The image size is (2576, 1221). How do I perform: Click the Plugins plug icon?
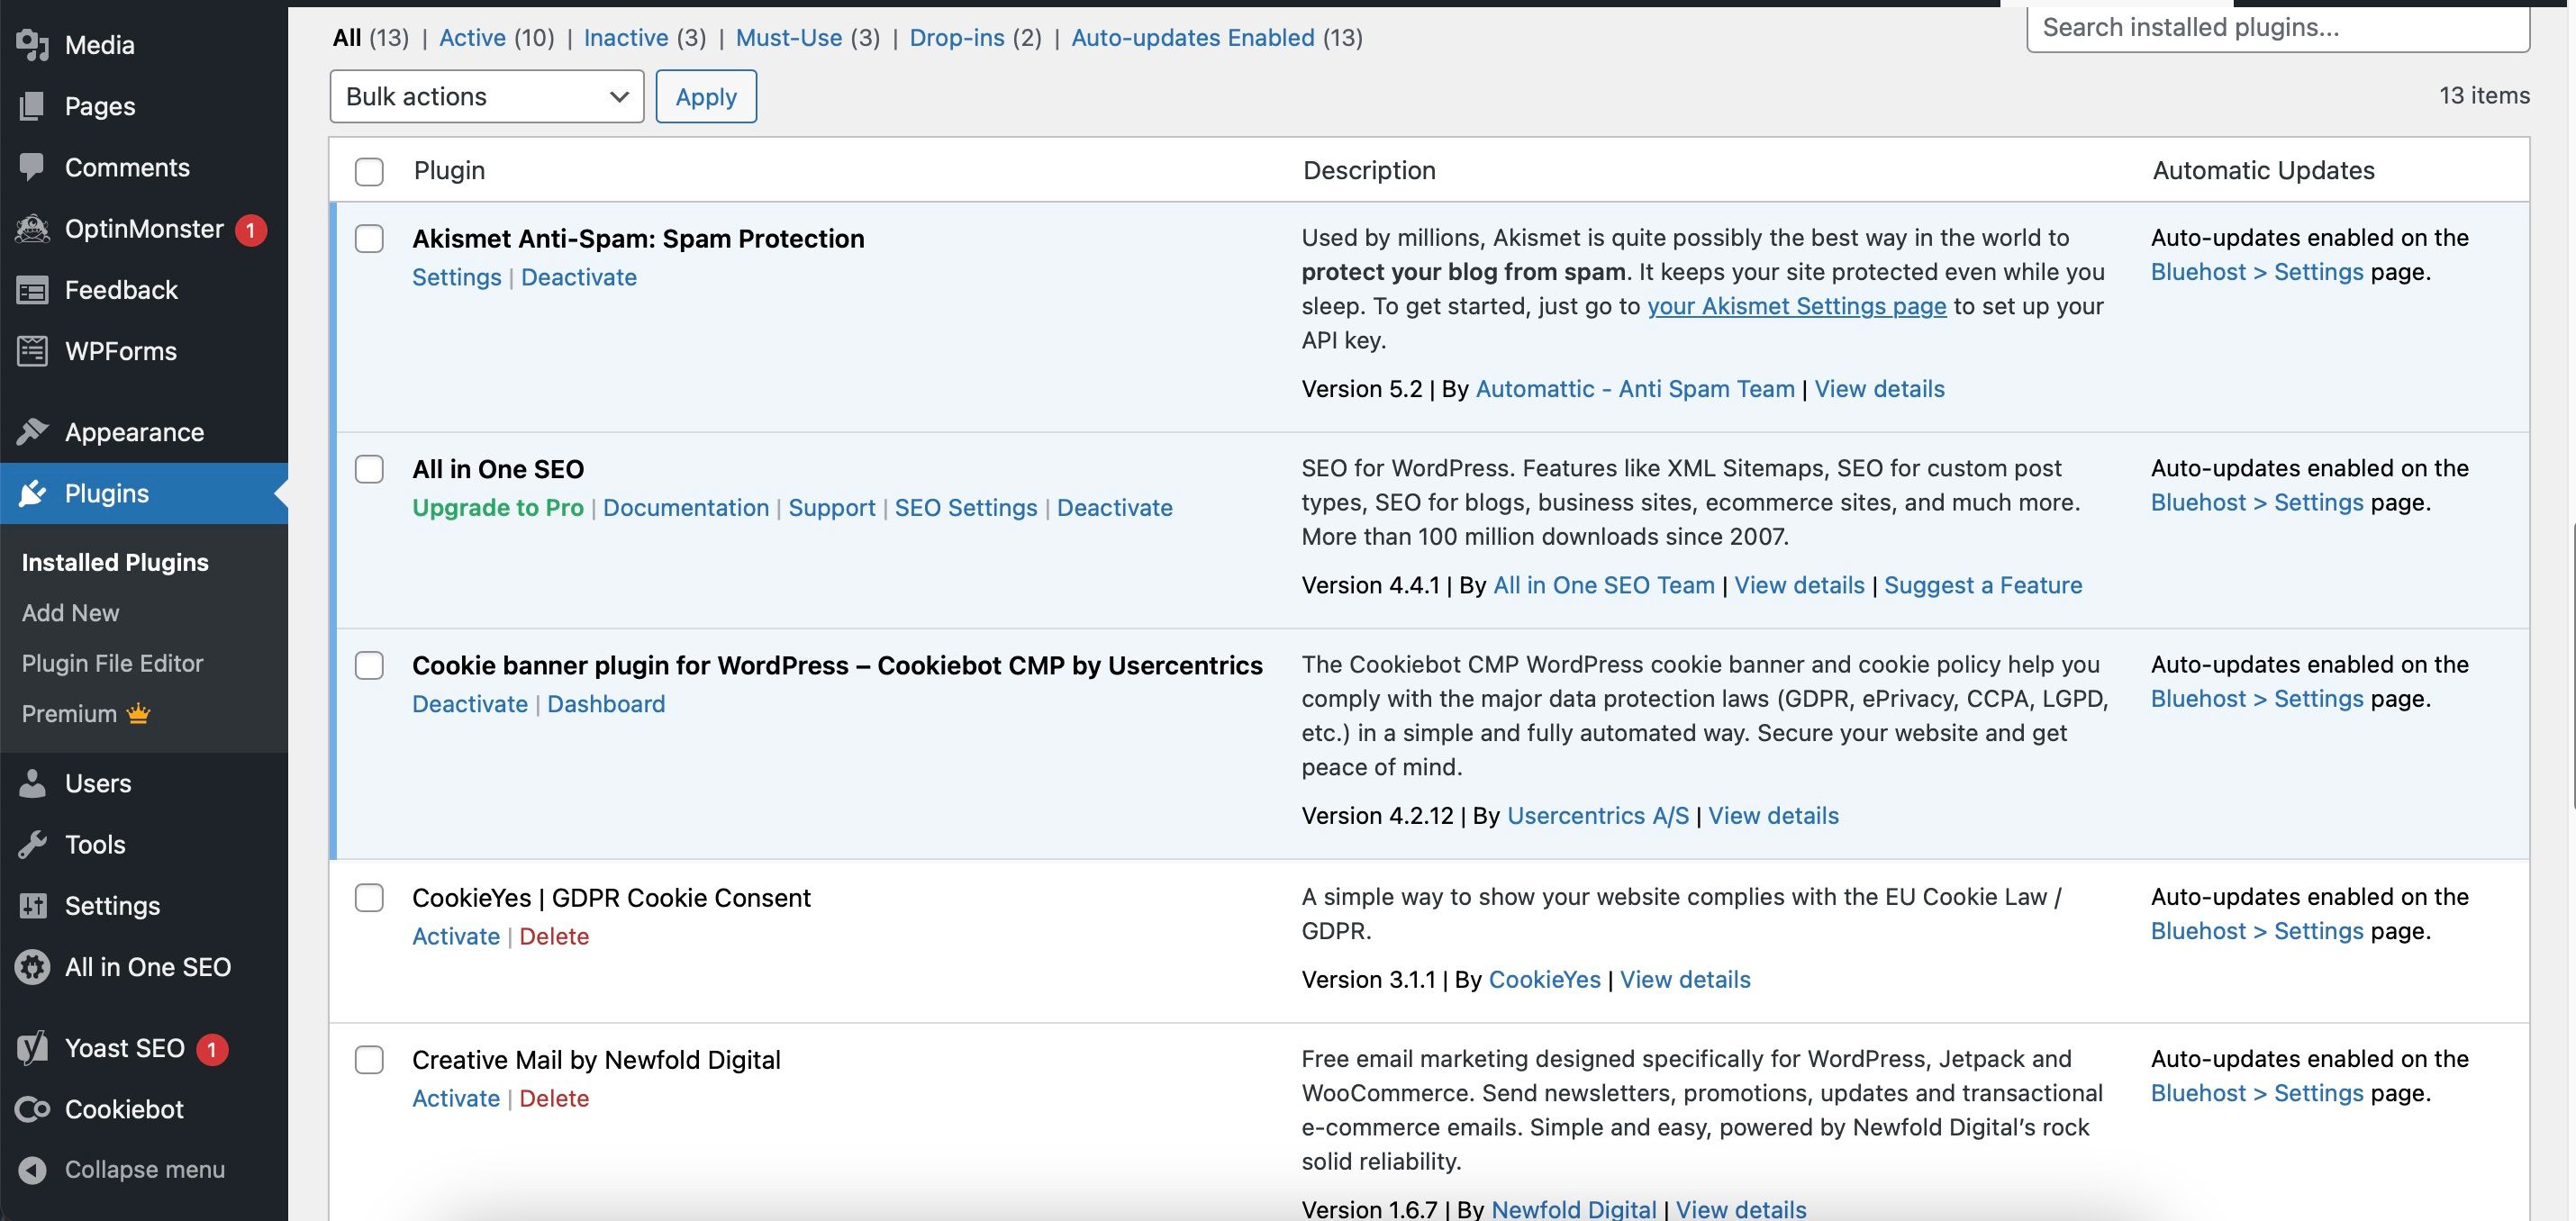click(x=32, y=493)
